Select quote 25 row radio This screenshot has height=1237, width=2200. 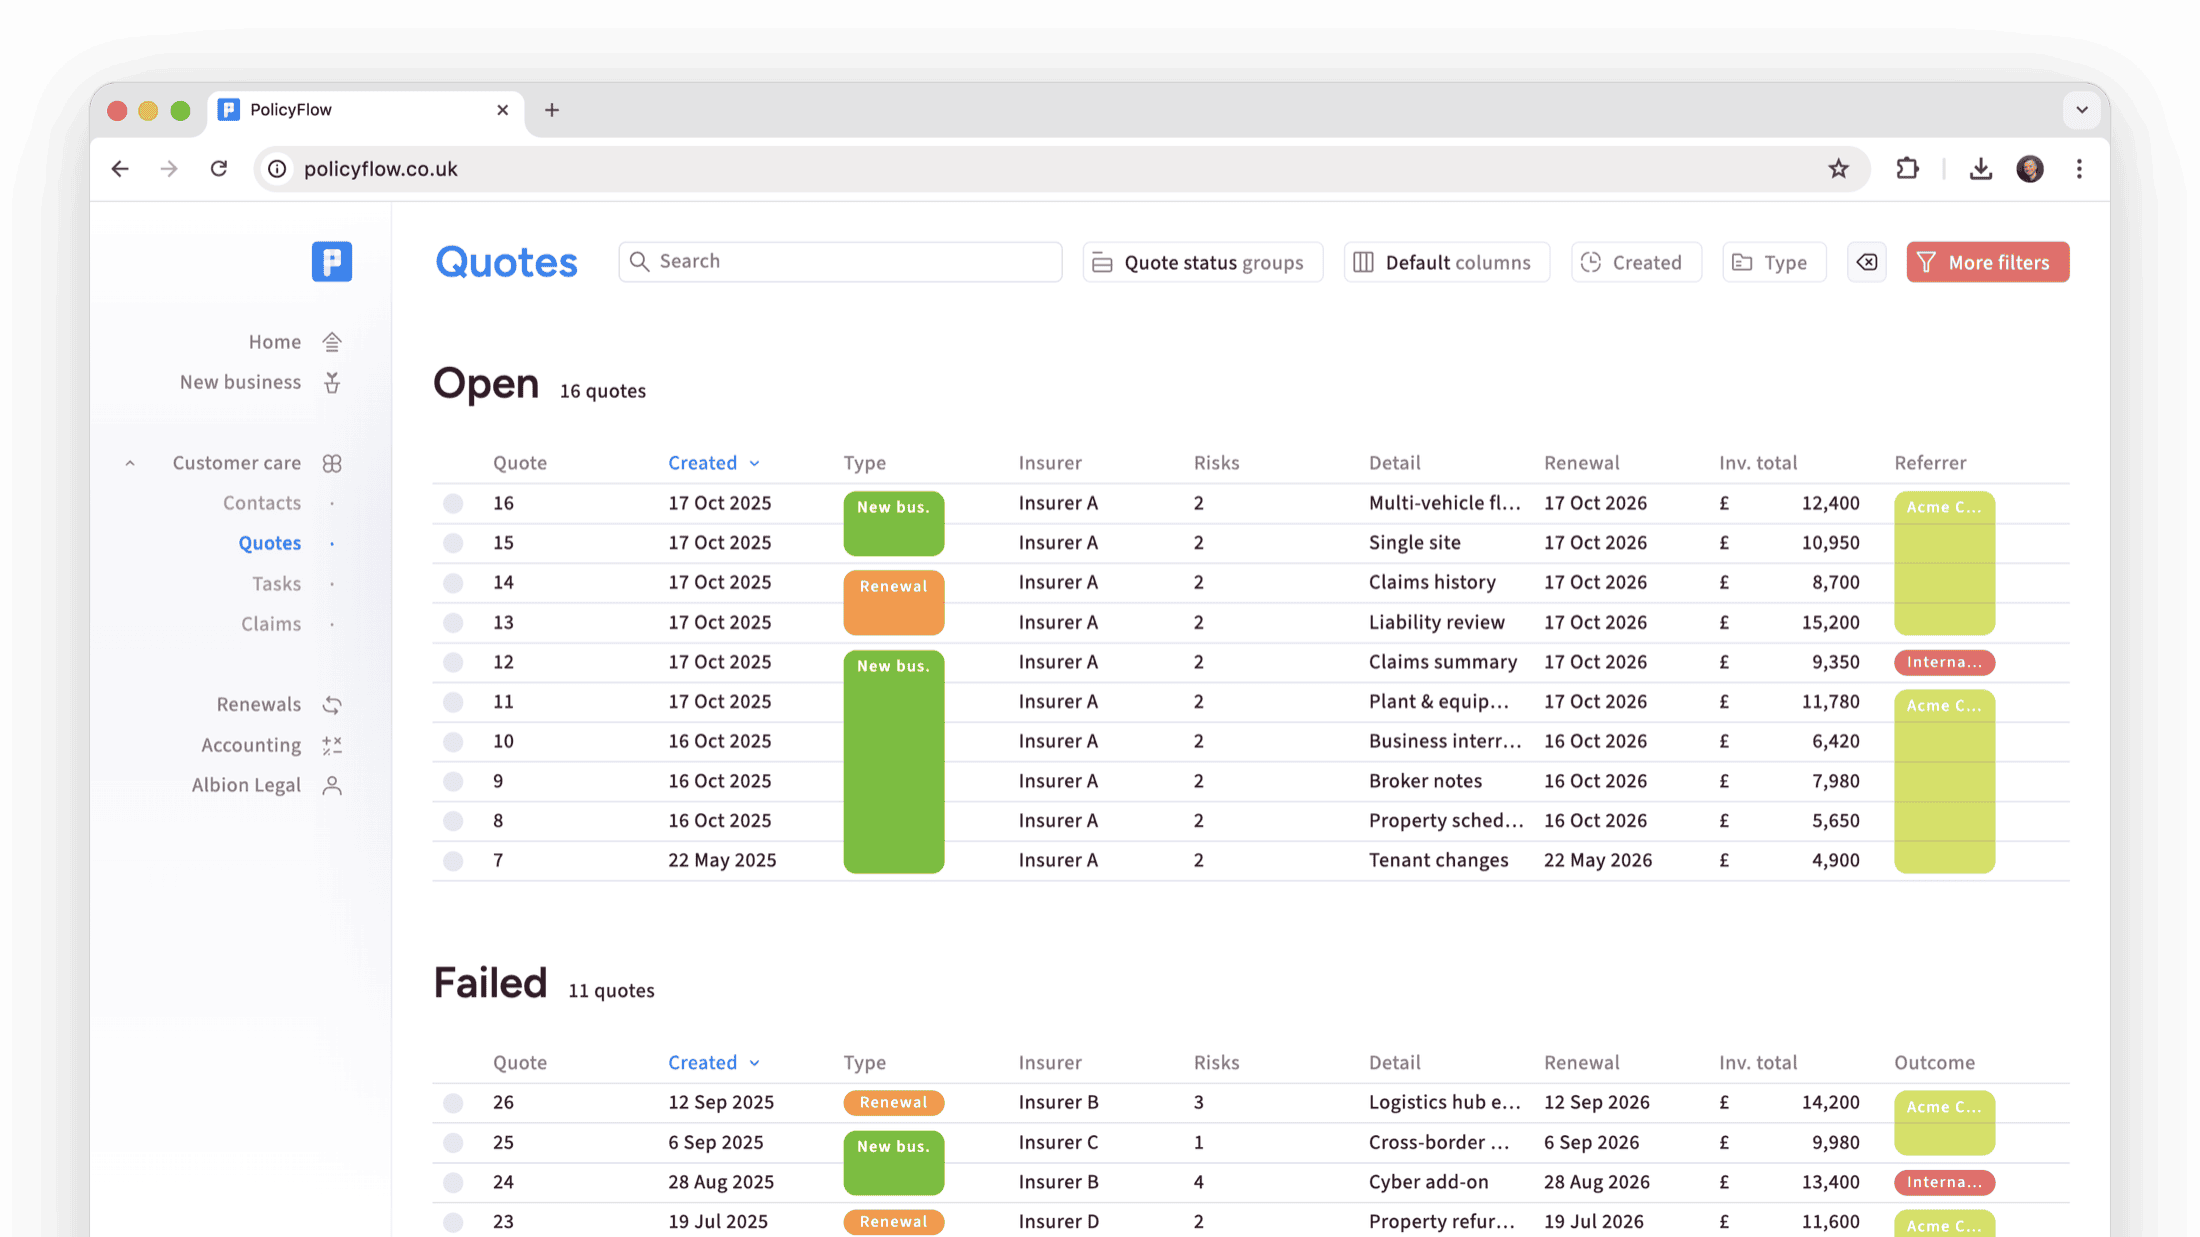tap(453, 1142)
